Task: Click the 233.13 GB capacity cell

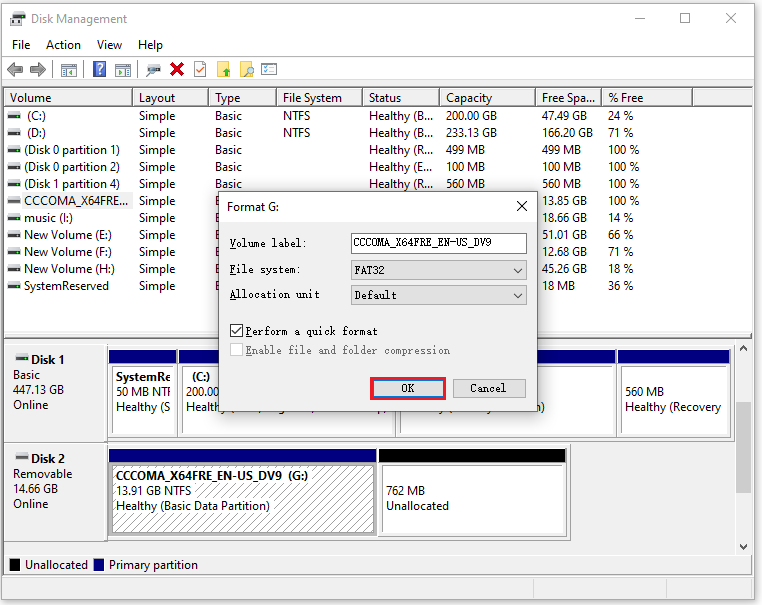Action: pos(471,133)
